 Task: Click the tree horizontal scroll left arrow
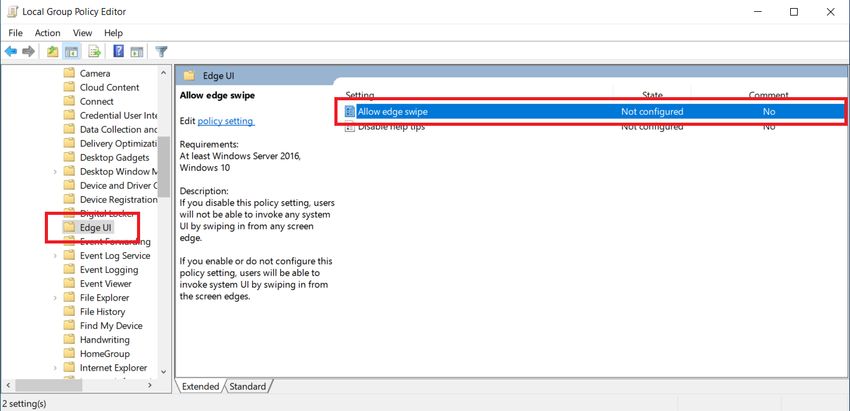click(x=8, y=384)
